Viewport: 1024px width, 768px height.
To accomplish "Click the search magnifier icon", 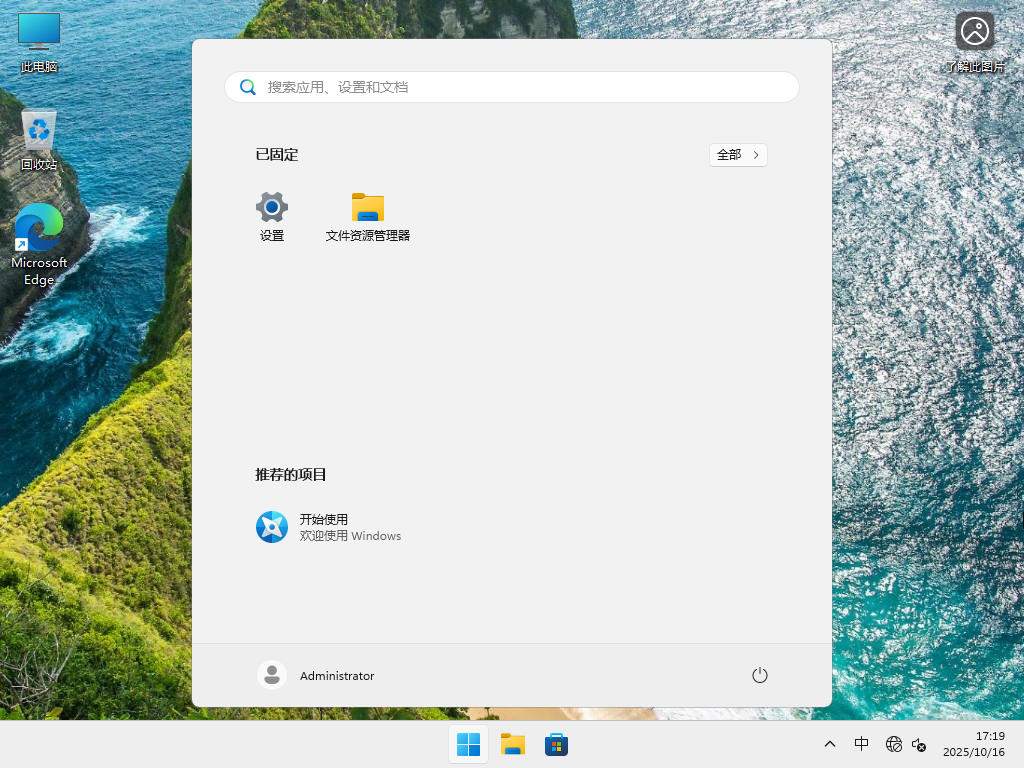I will [248, 87].
